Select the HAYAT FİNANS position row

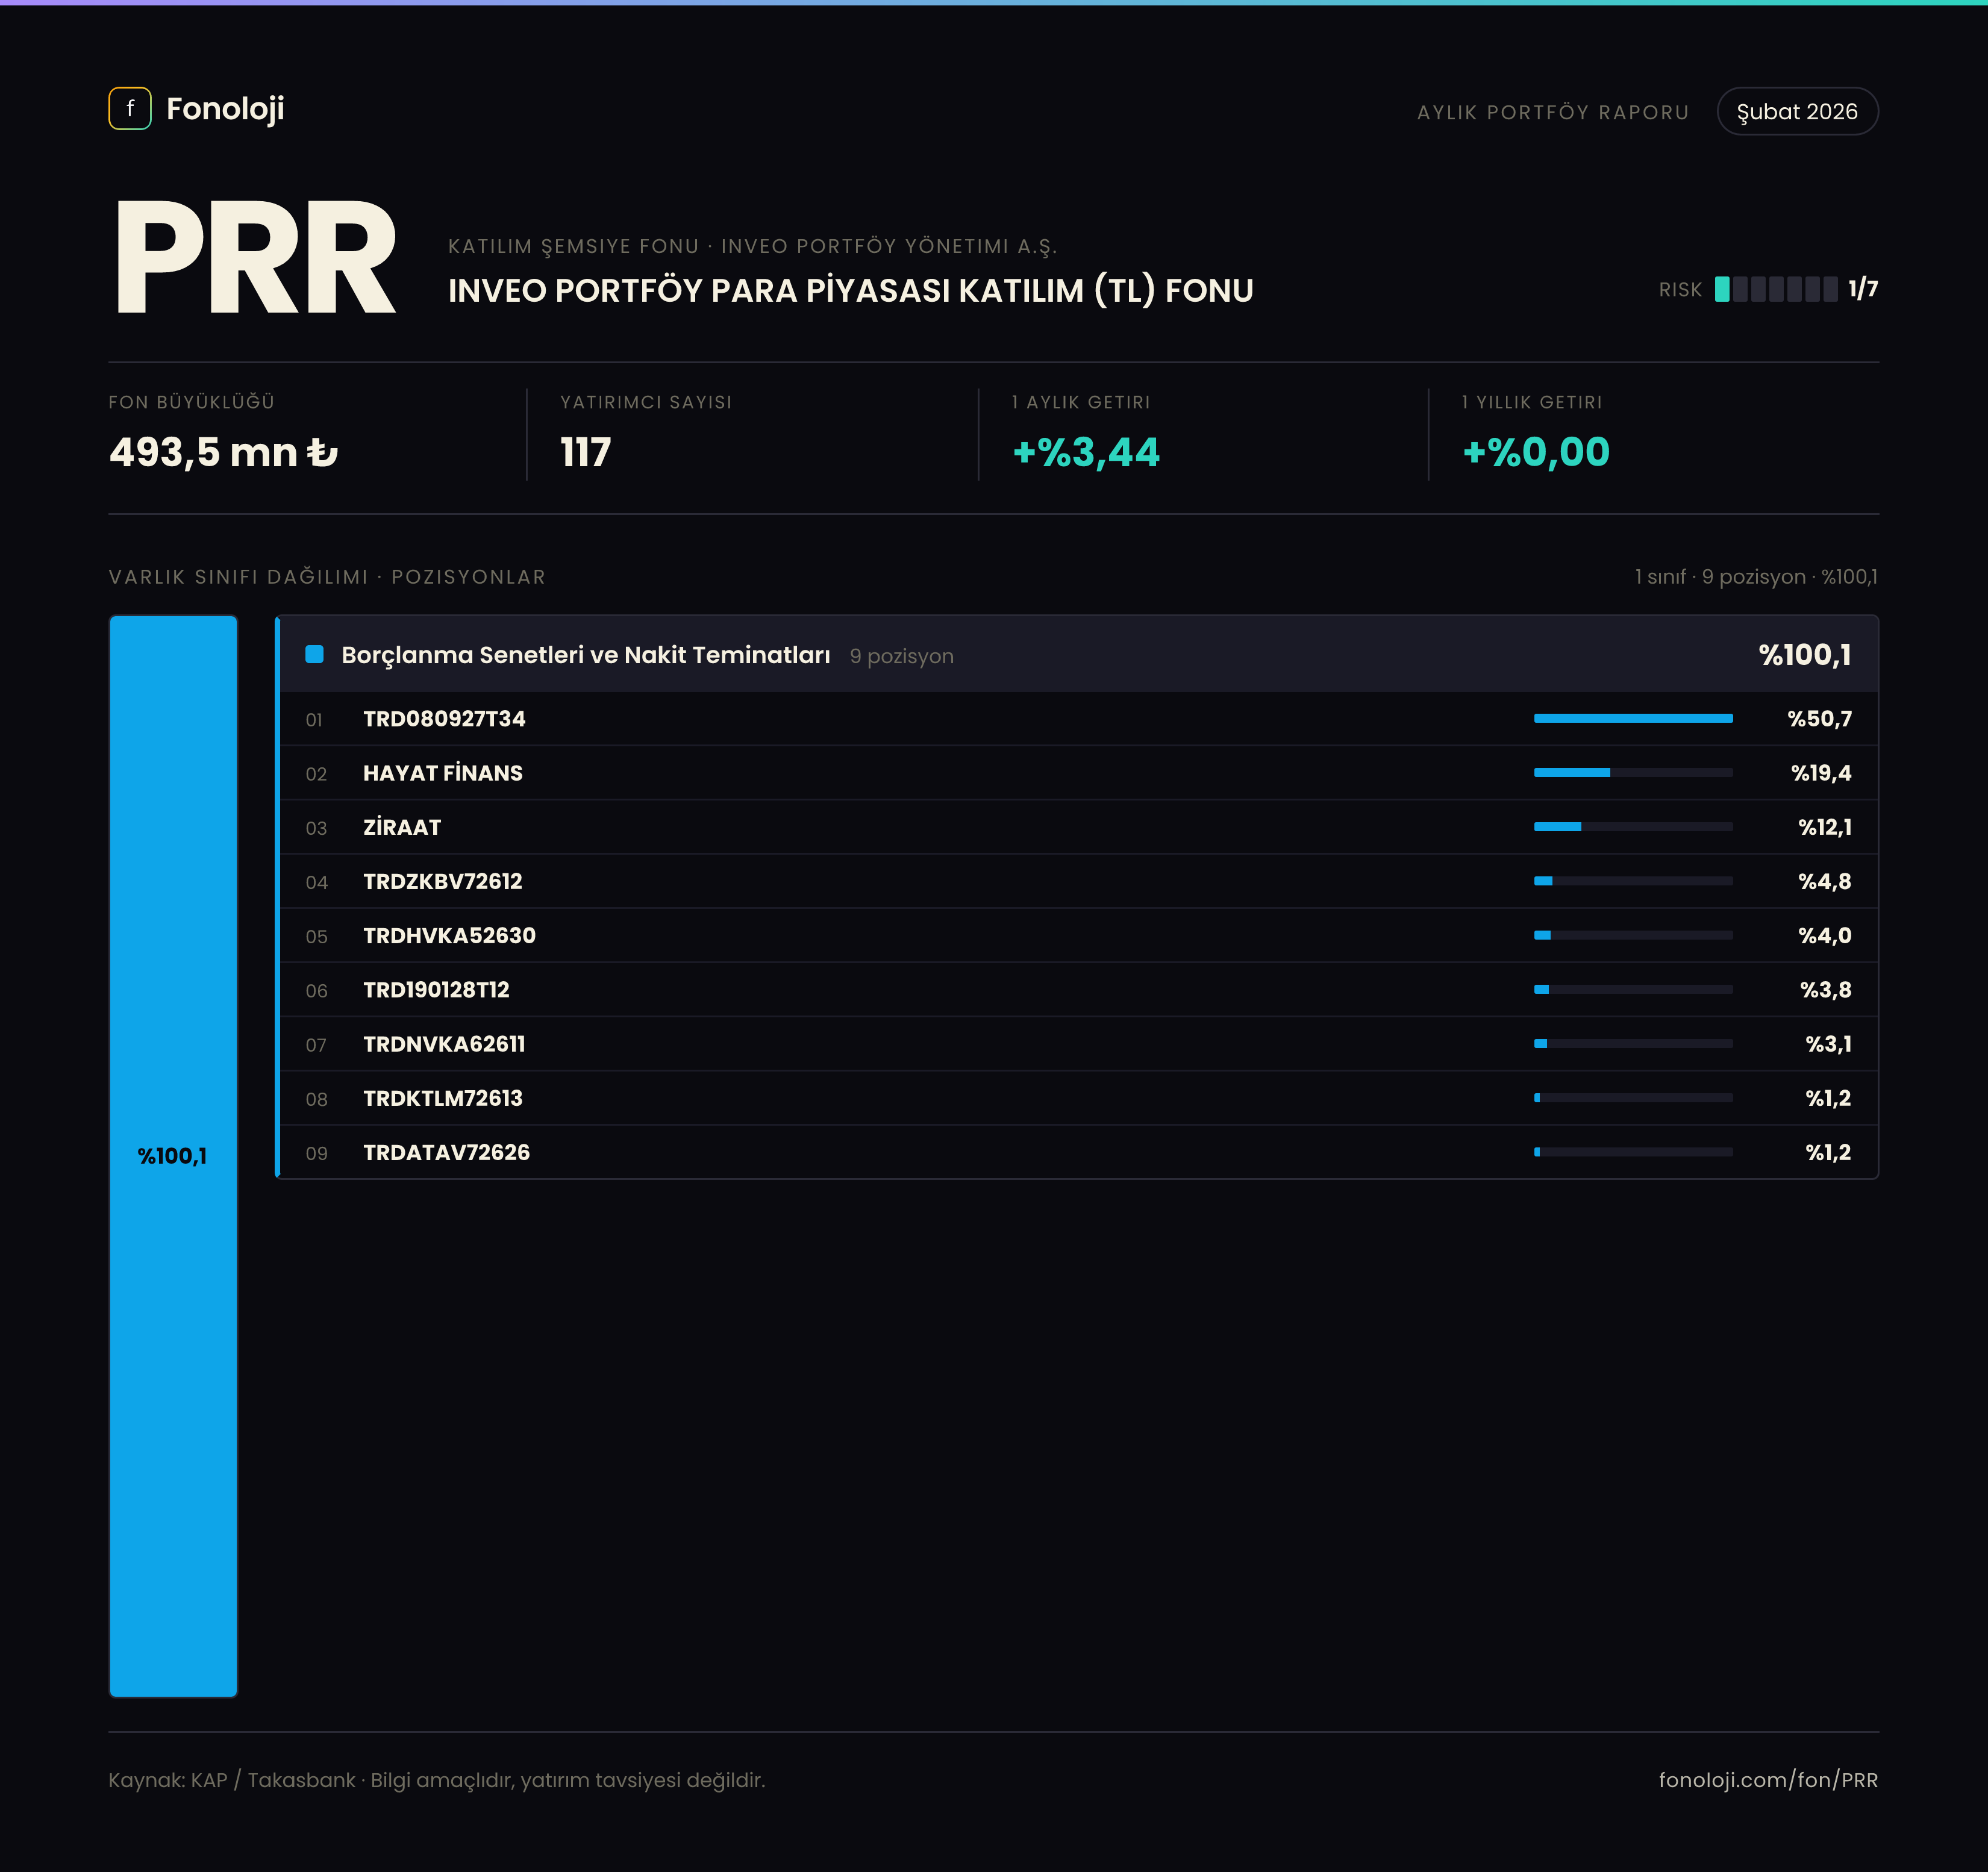coord(1078,773)
